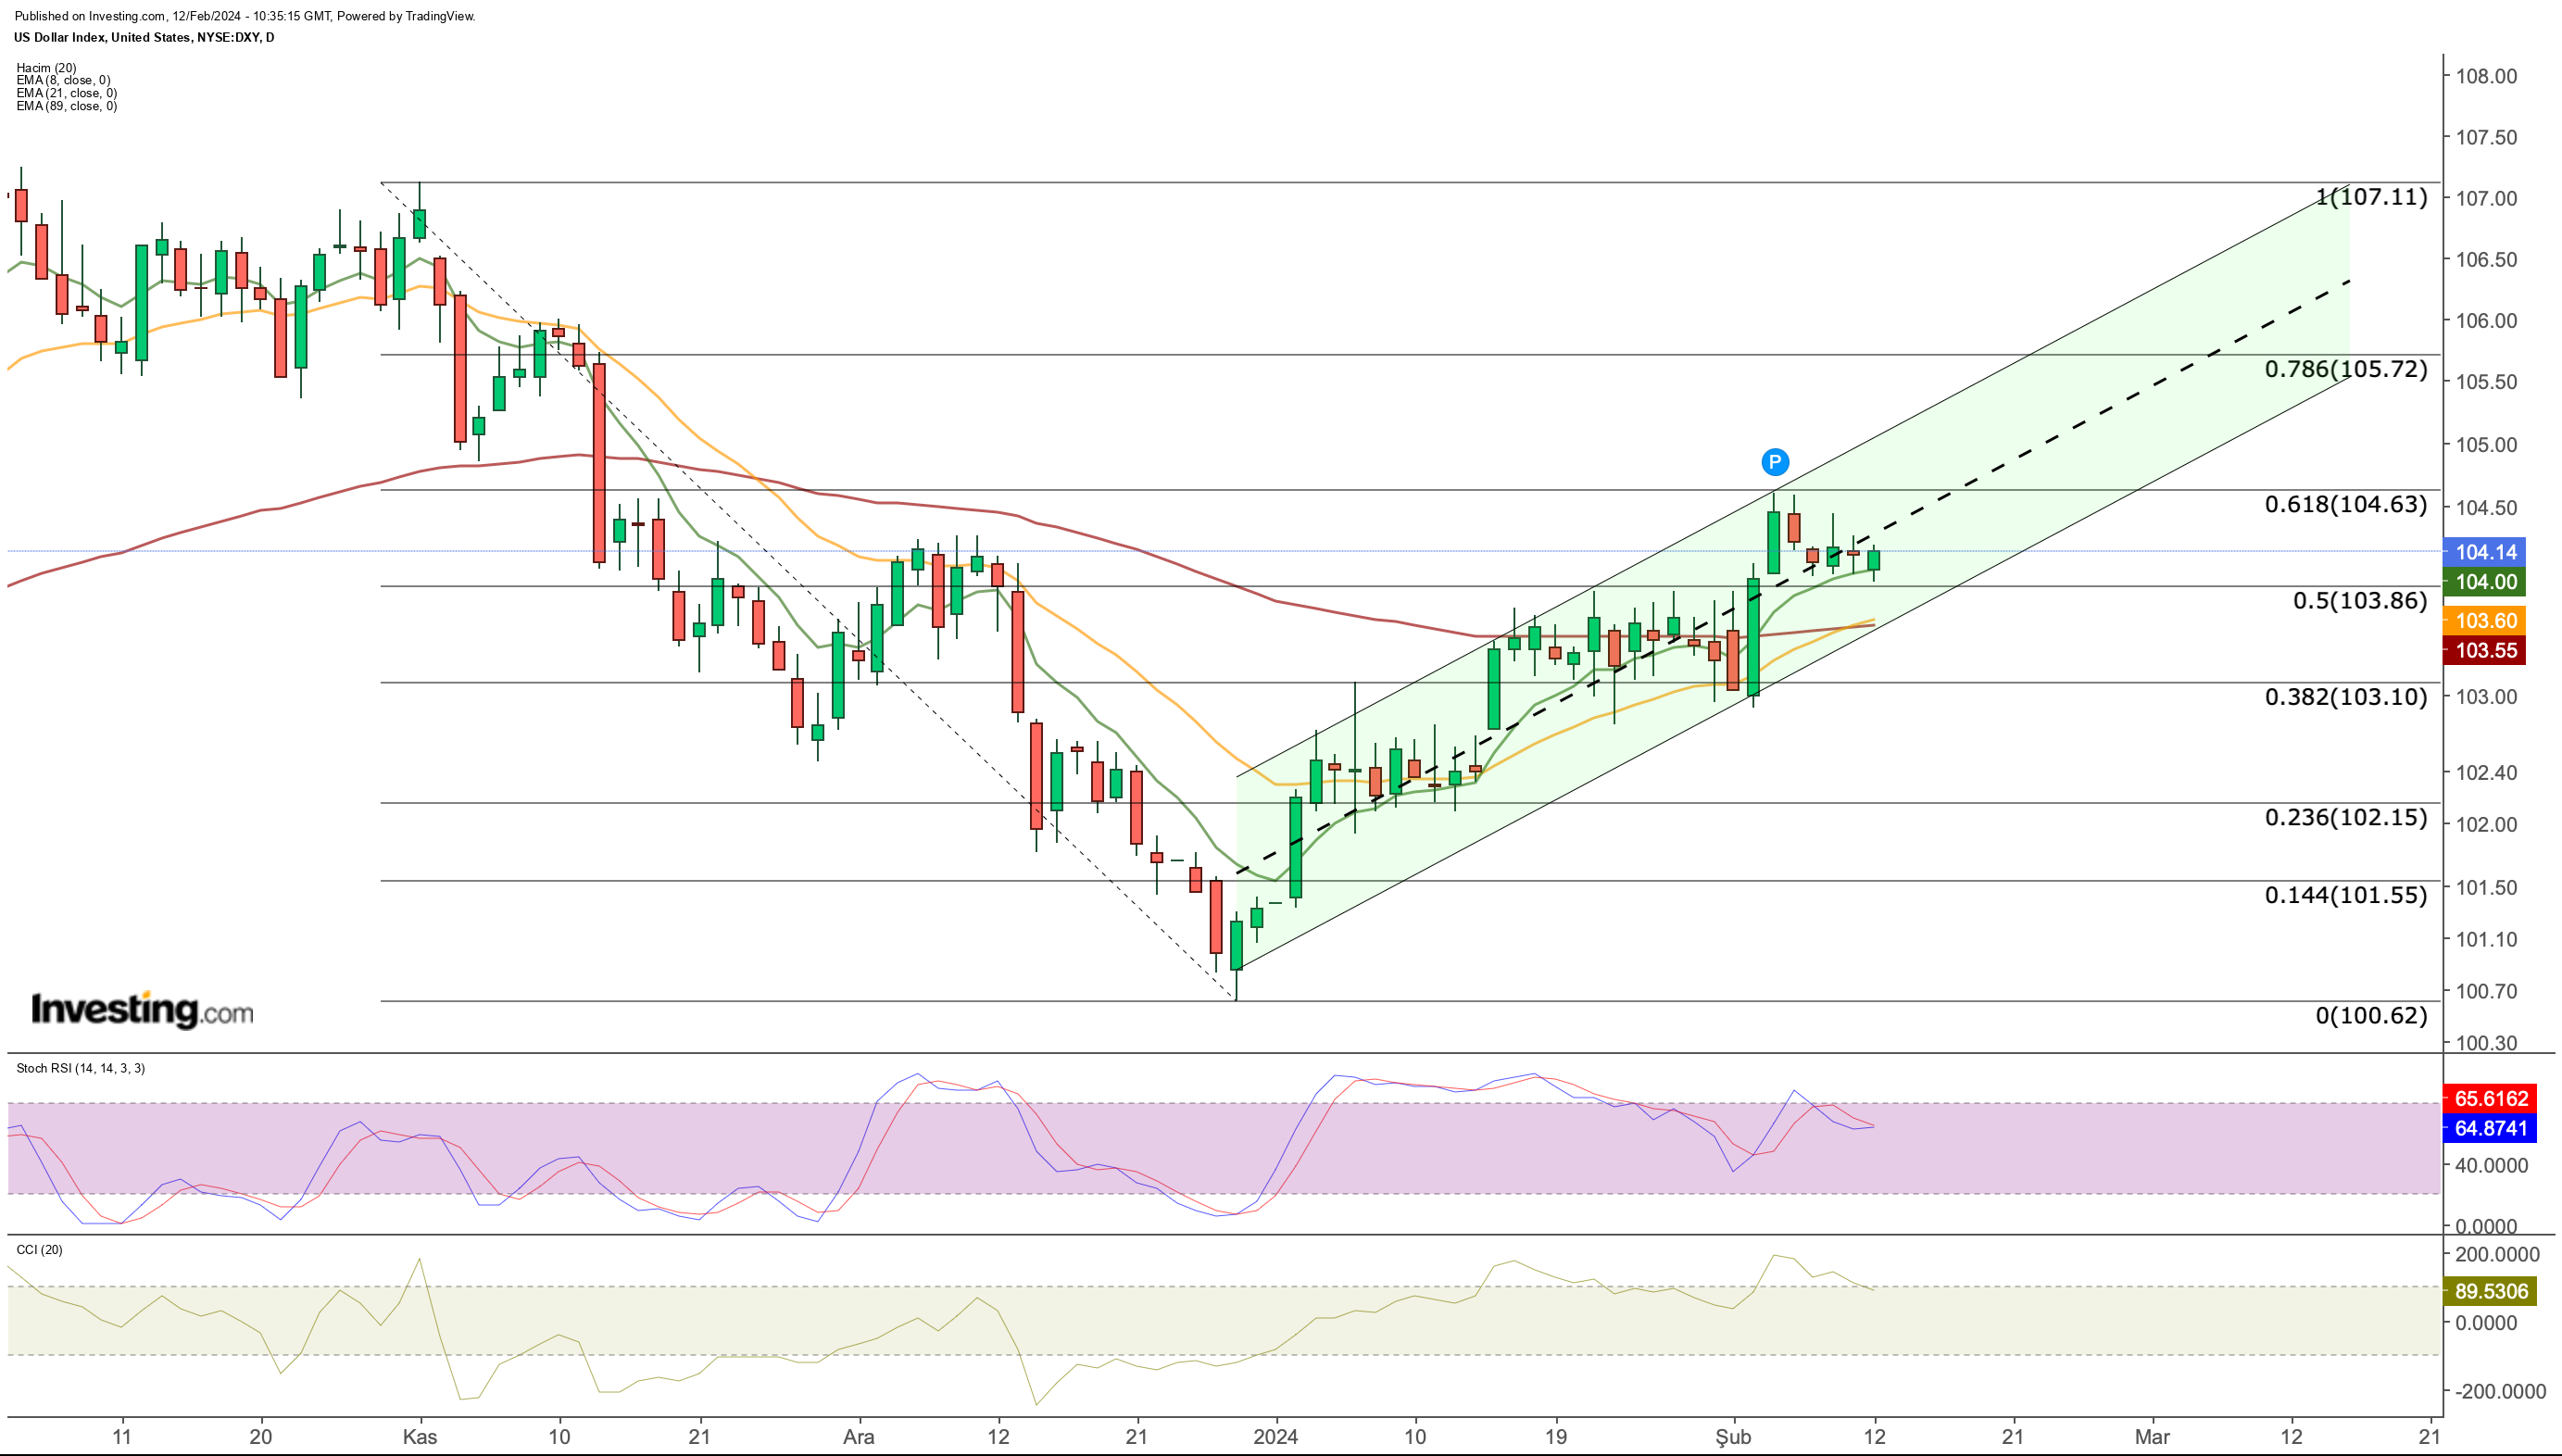Select the 'EMA (89, close, 0)' indicator label

coord(66,106)
